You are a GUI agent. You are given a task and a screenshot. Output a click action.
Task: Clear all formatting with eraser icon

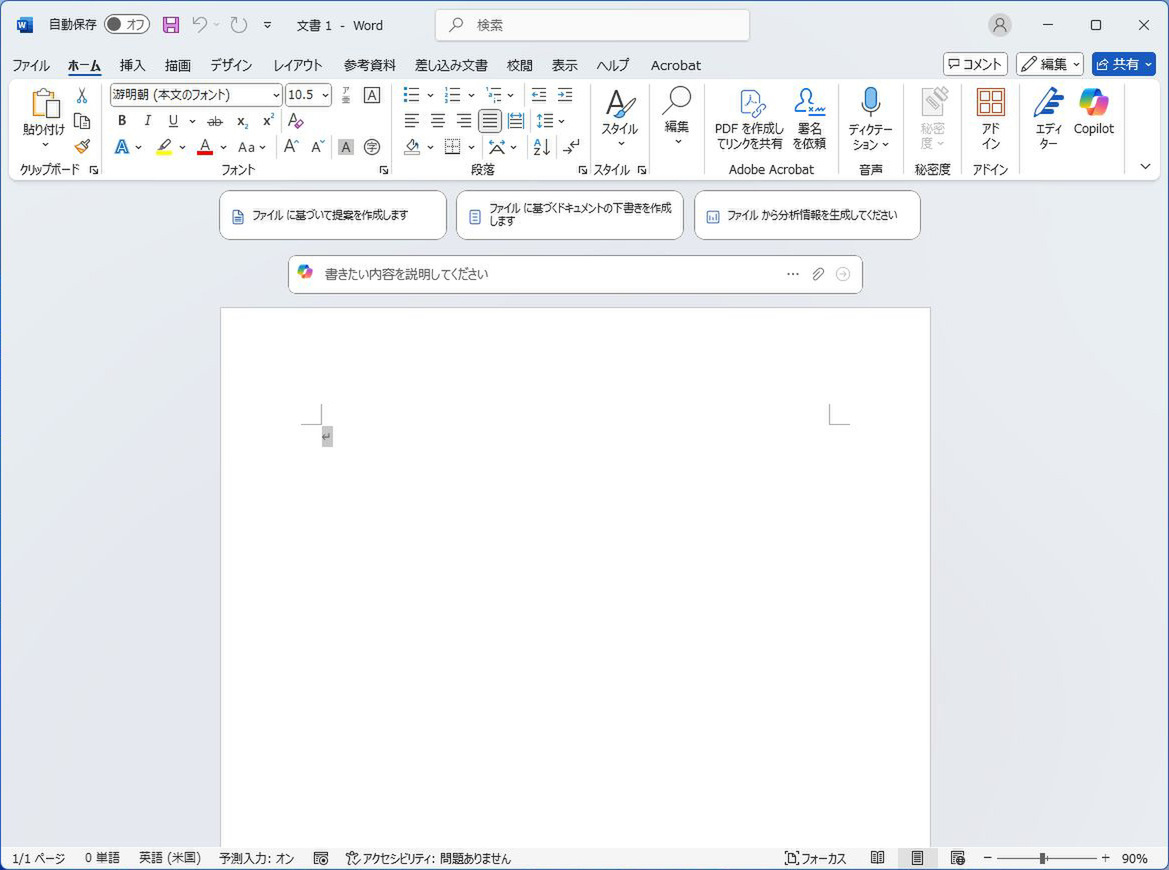[x=295, y=121]
